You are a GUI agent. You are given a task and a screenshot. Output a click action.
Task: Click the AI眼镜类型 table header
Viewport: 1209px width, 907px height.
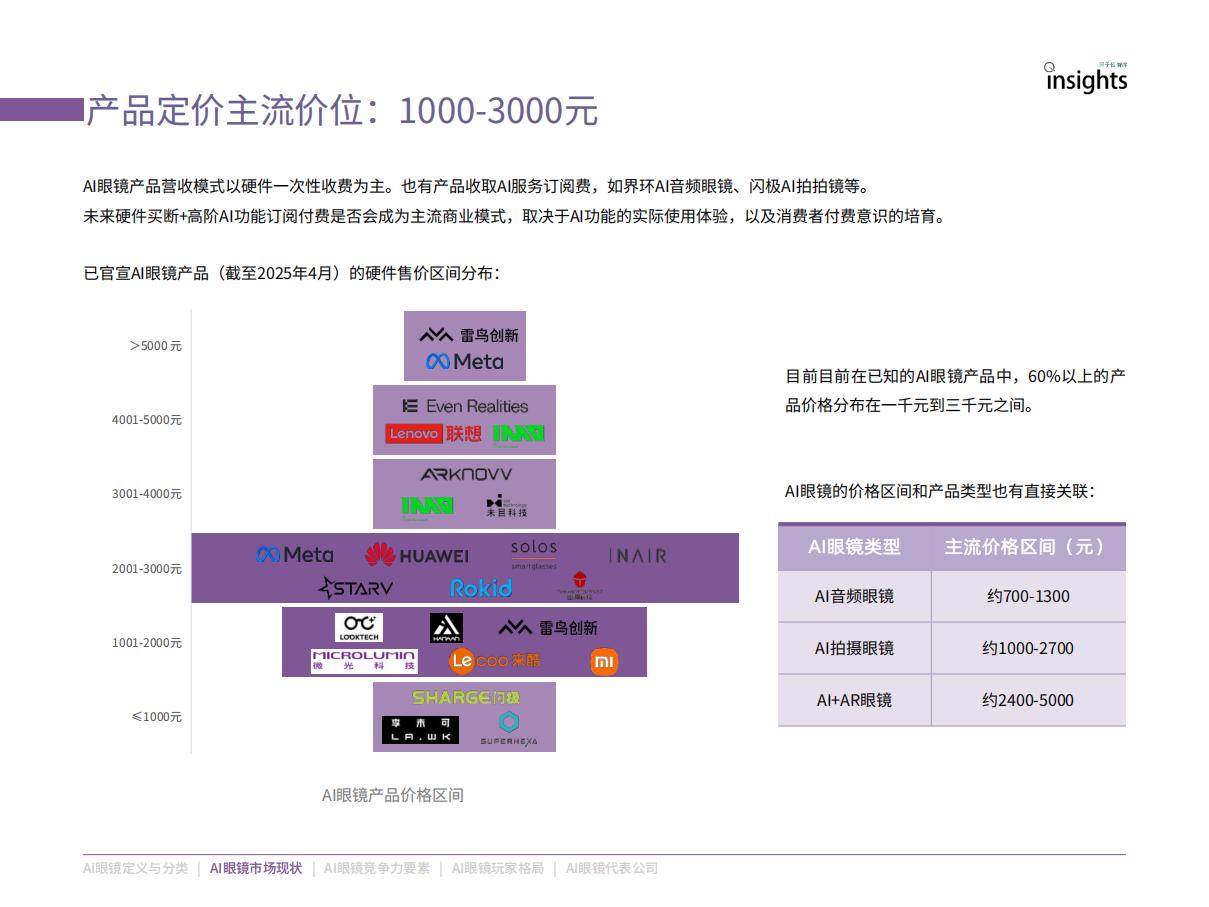click(854, 547)
